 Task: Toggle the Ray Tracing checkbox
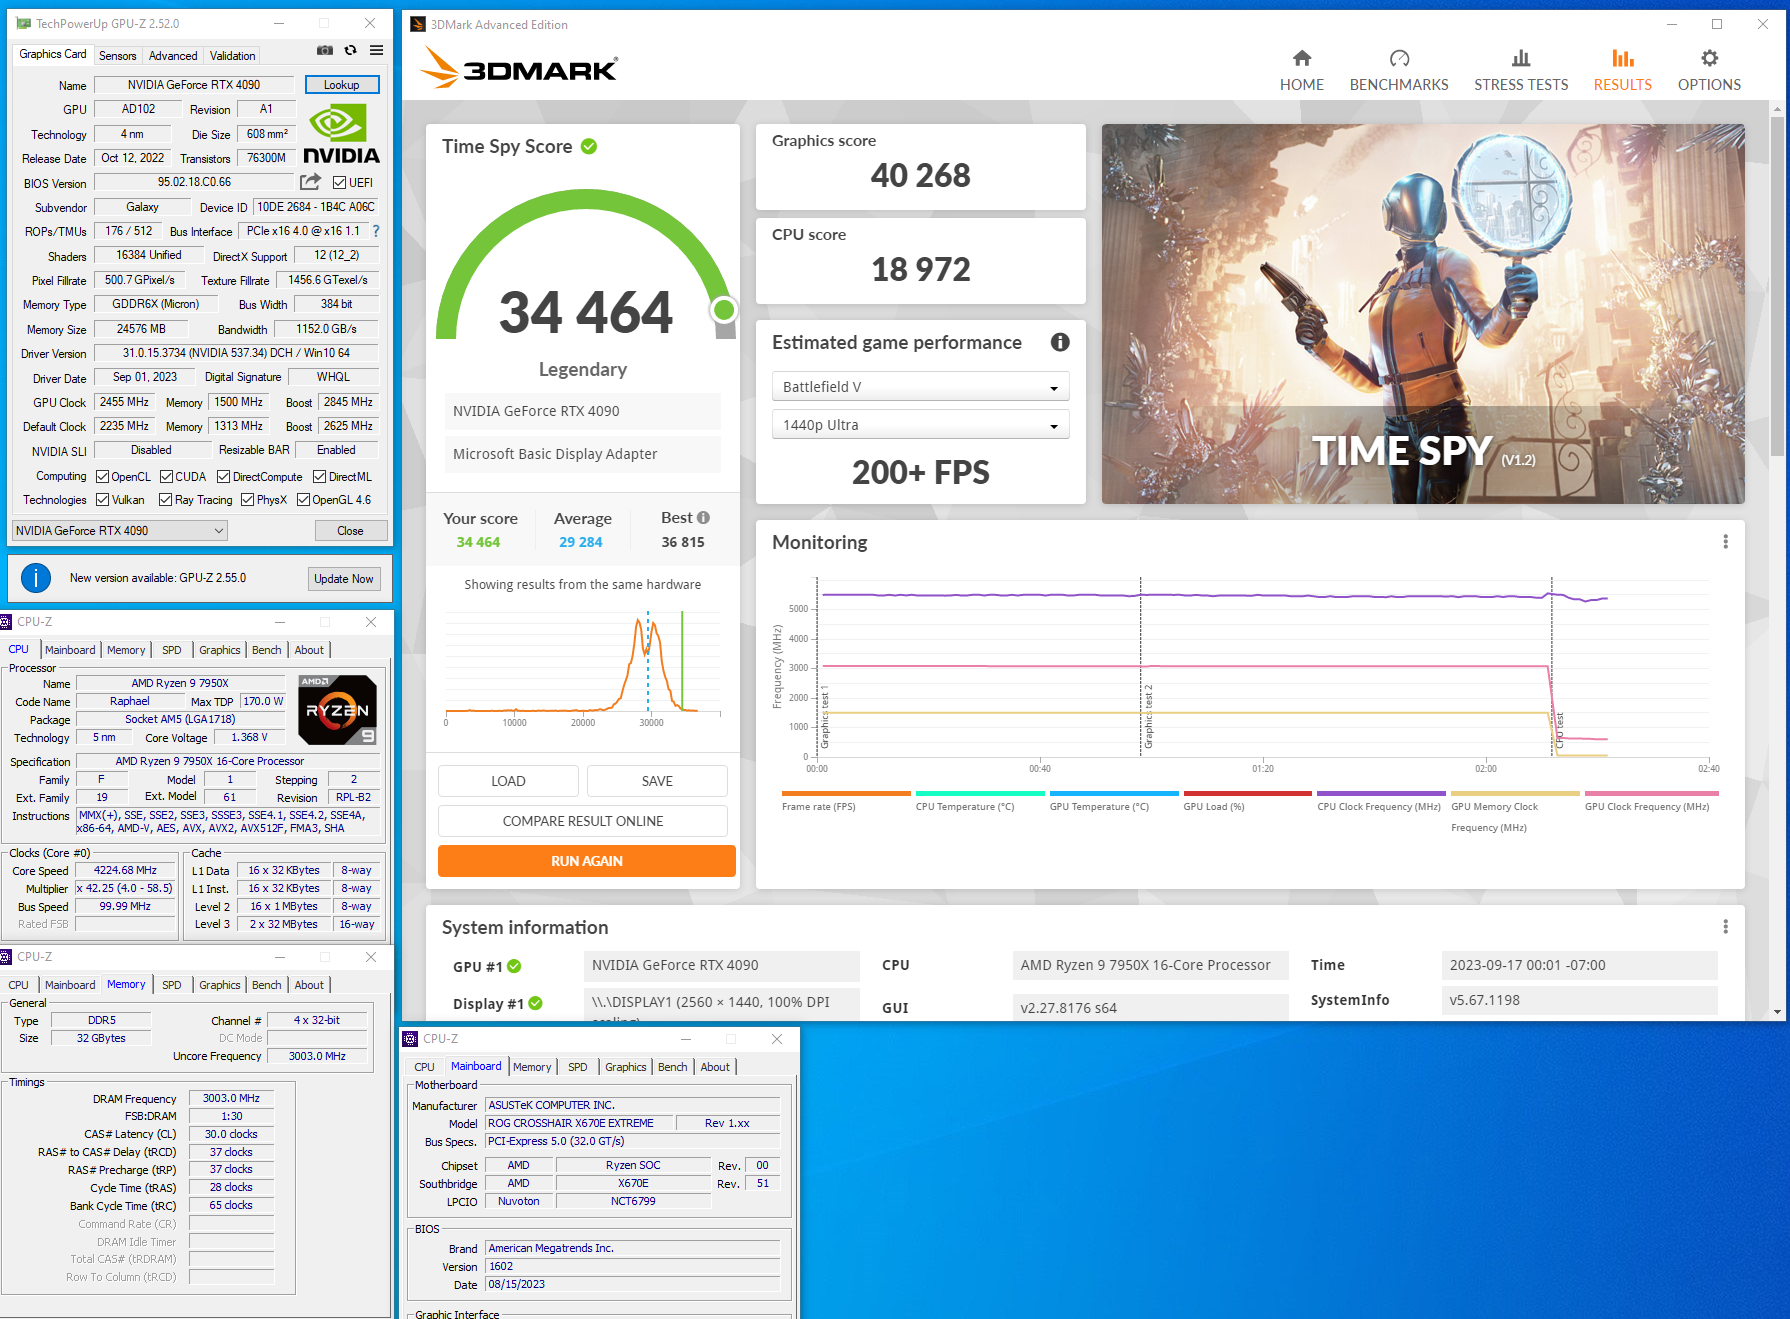pos(166,500)
